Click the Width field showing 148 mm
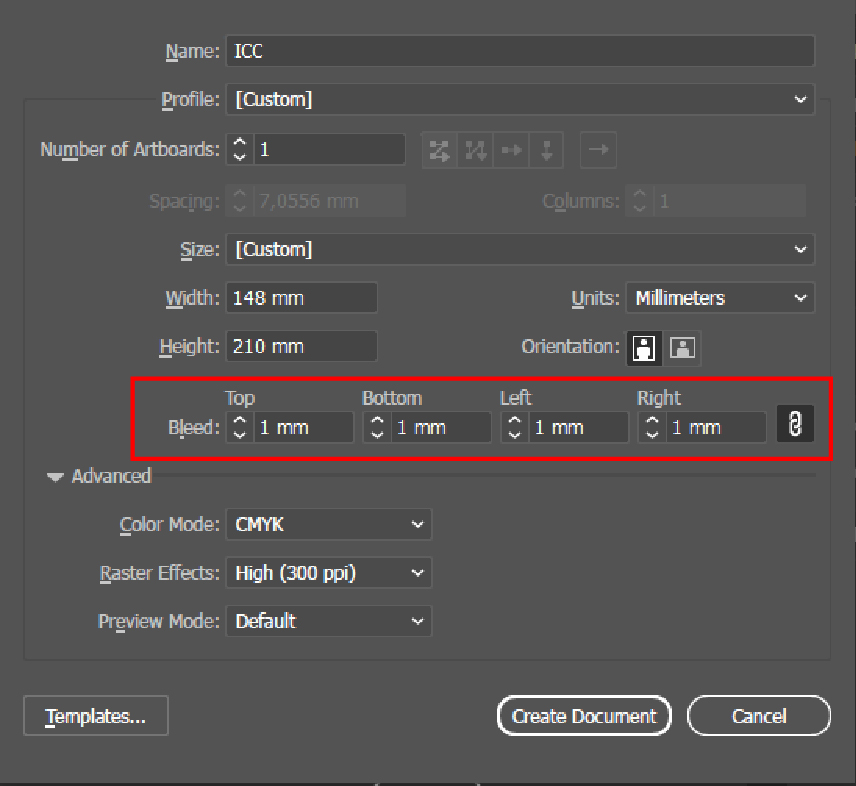This screenshot has width=856, height=786. point(302,298)
